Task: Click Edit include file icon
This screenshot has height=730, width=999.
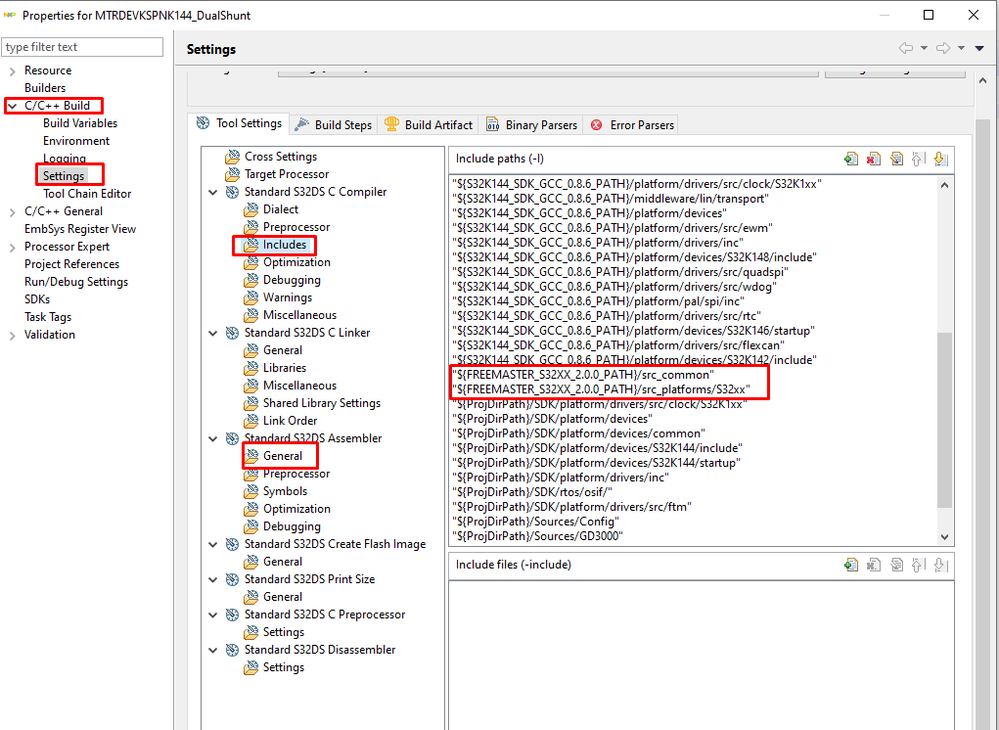Action: (896, 564)
